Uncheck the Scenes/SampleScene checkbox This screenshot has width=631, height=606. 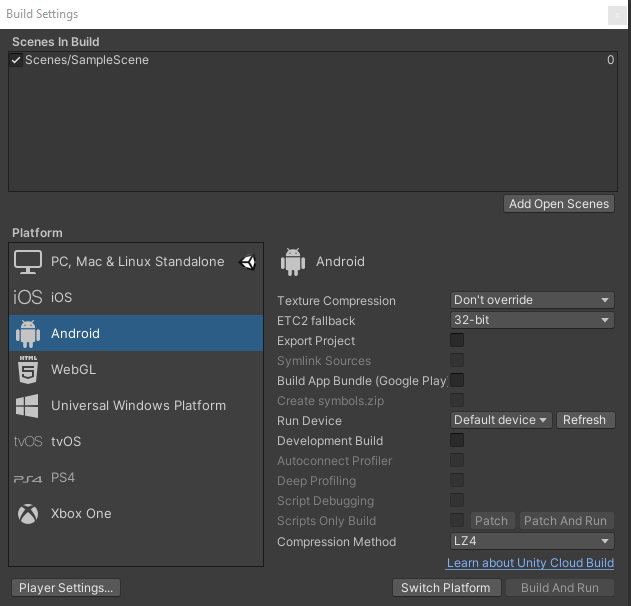[16, 60]
